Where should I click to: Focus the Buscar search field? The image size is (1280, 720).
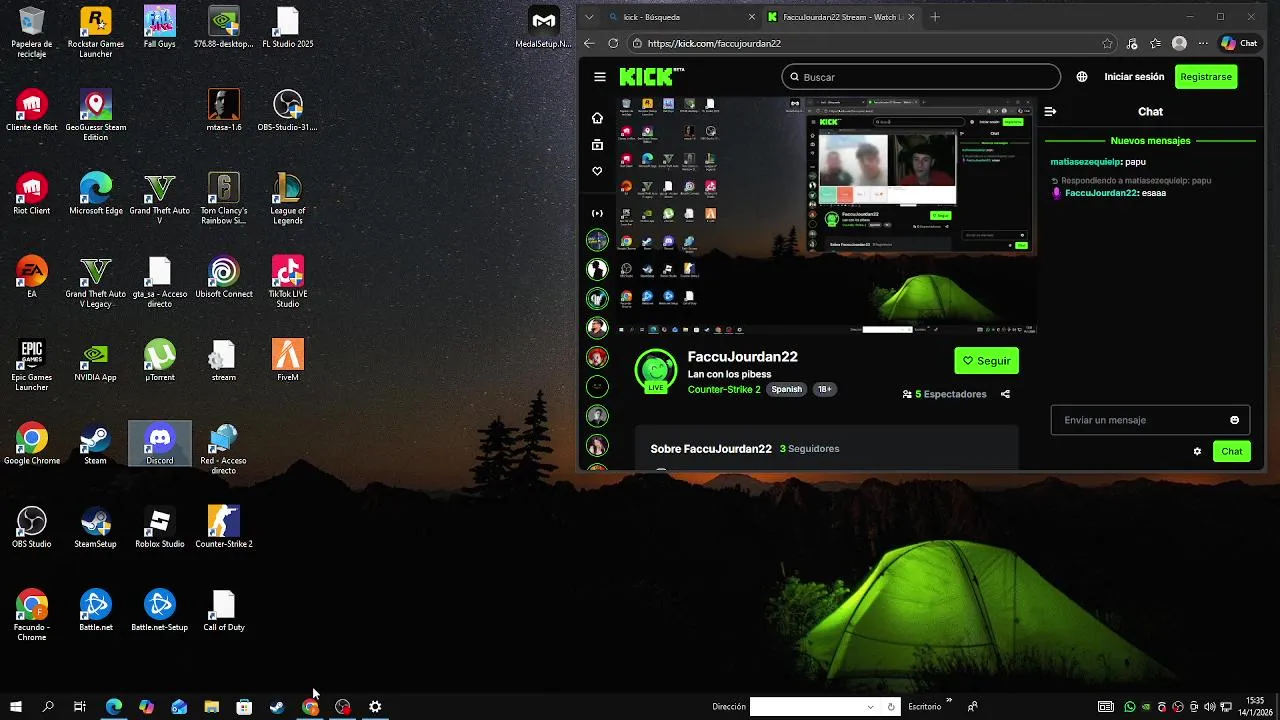[x=921, y=77]
